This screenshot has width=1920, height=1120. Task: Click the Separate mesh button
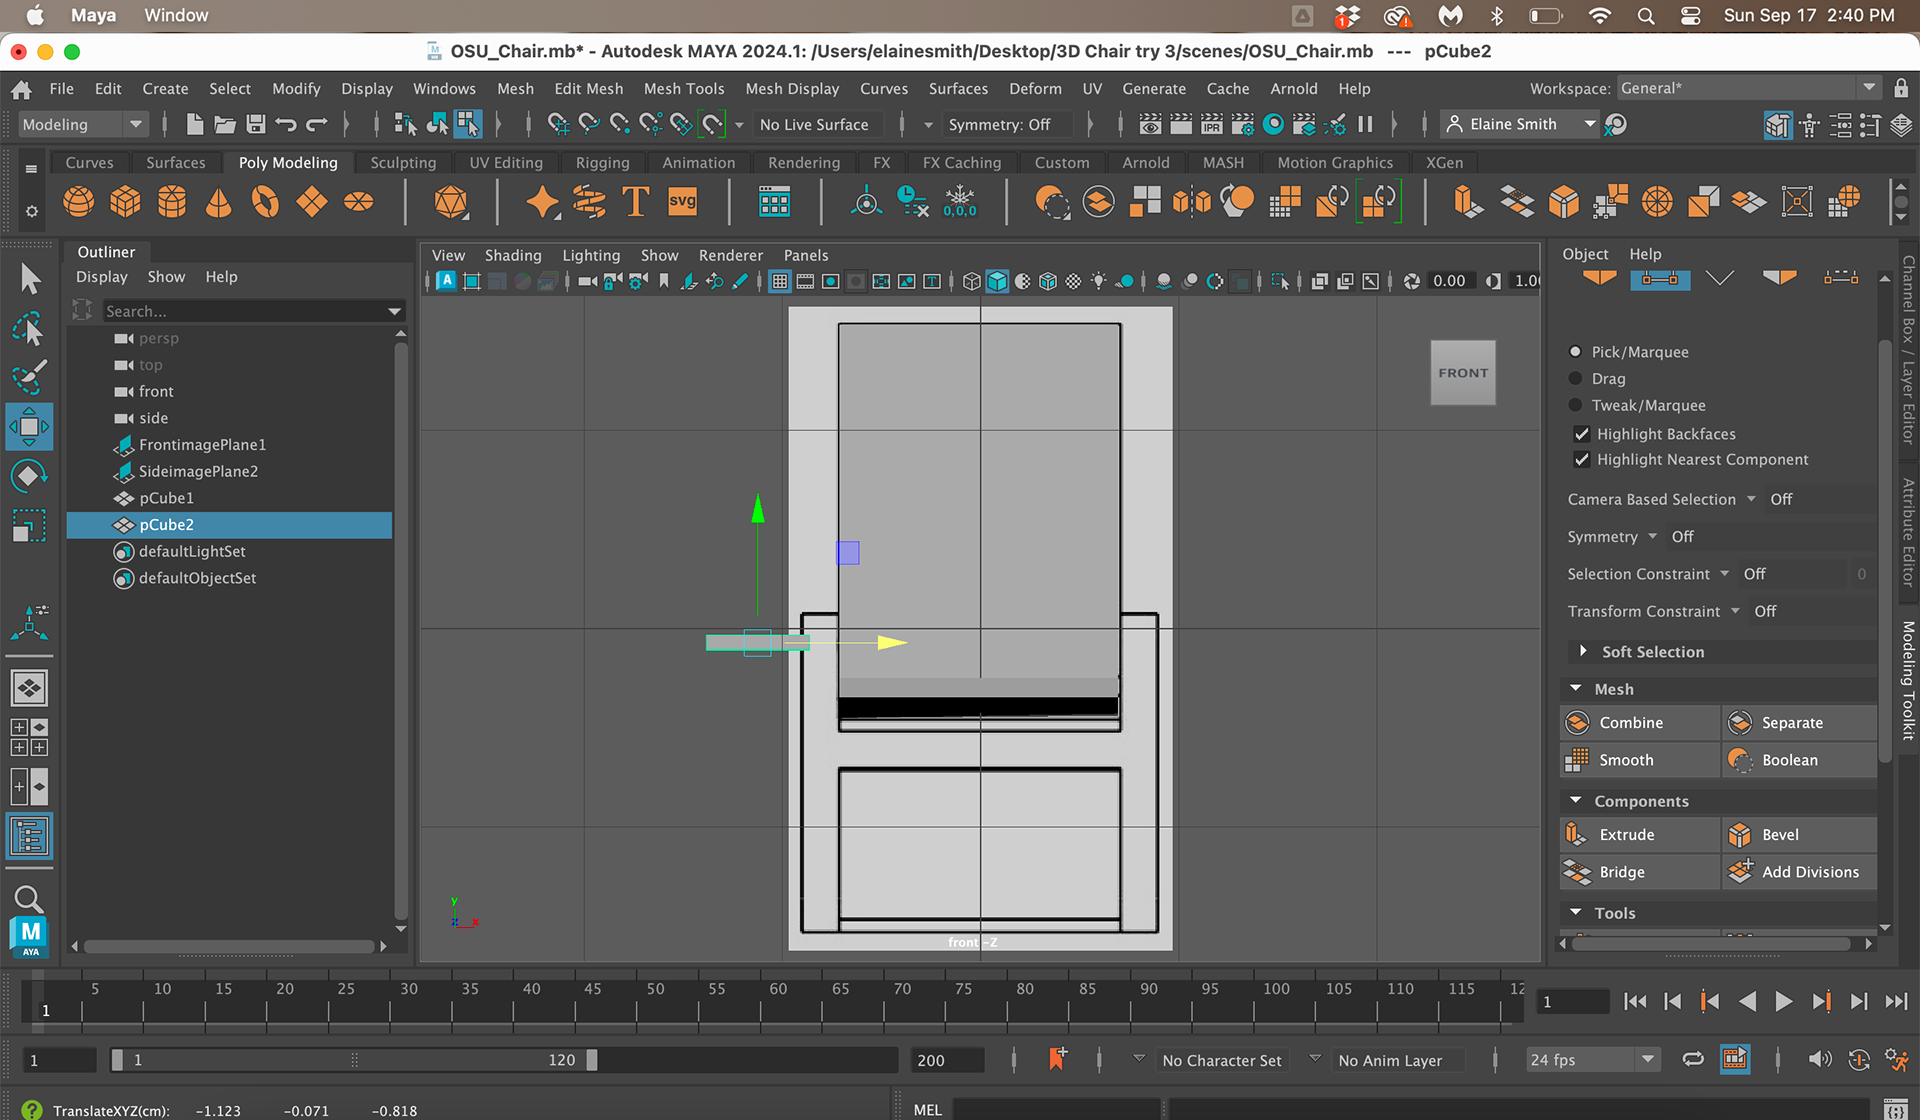coord(1799,722)
